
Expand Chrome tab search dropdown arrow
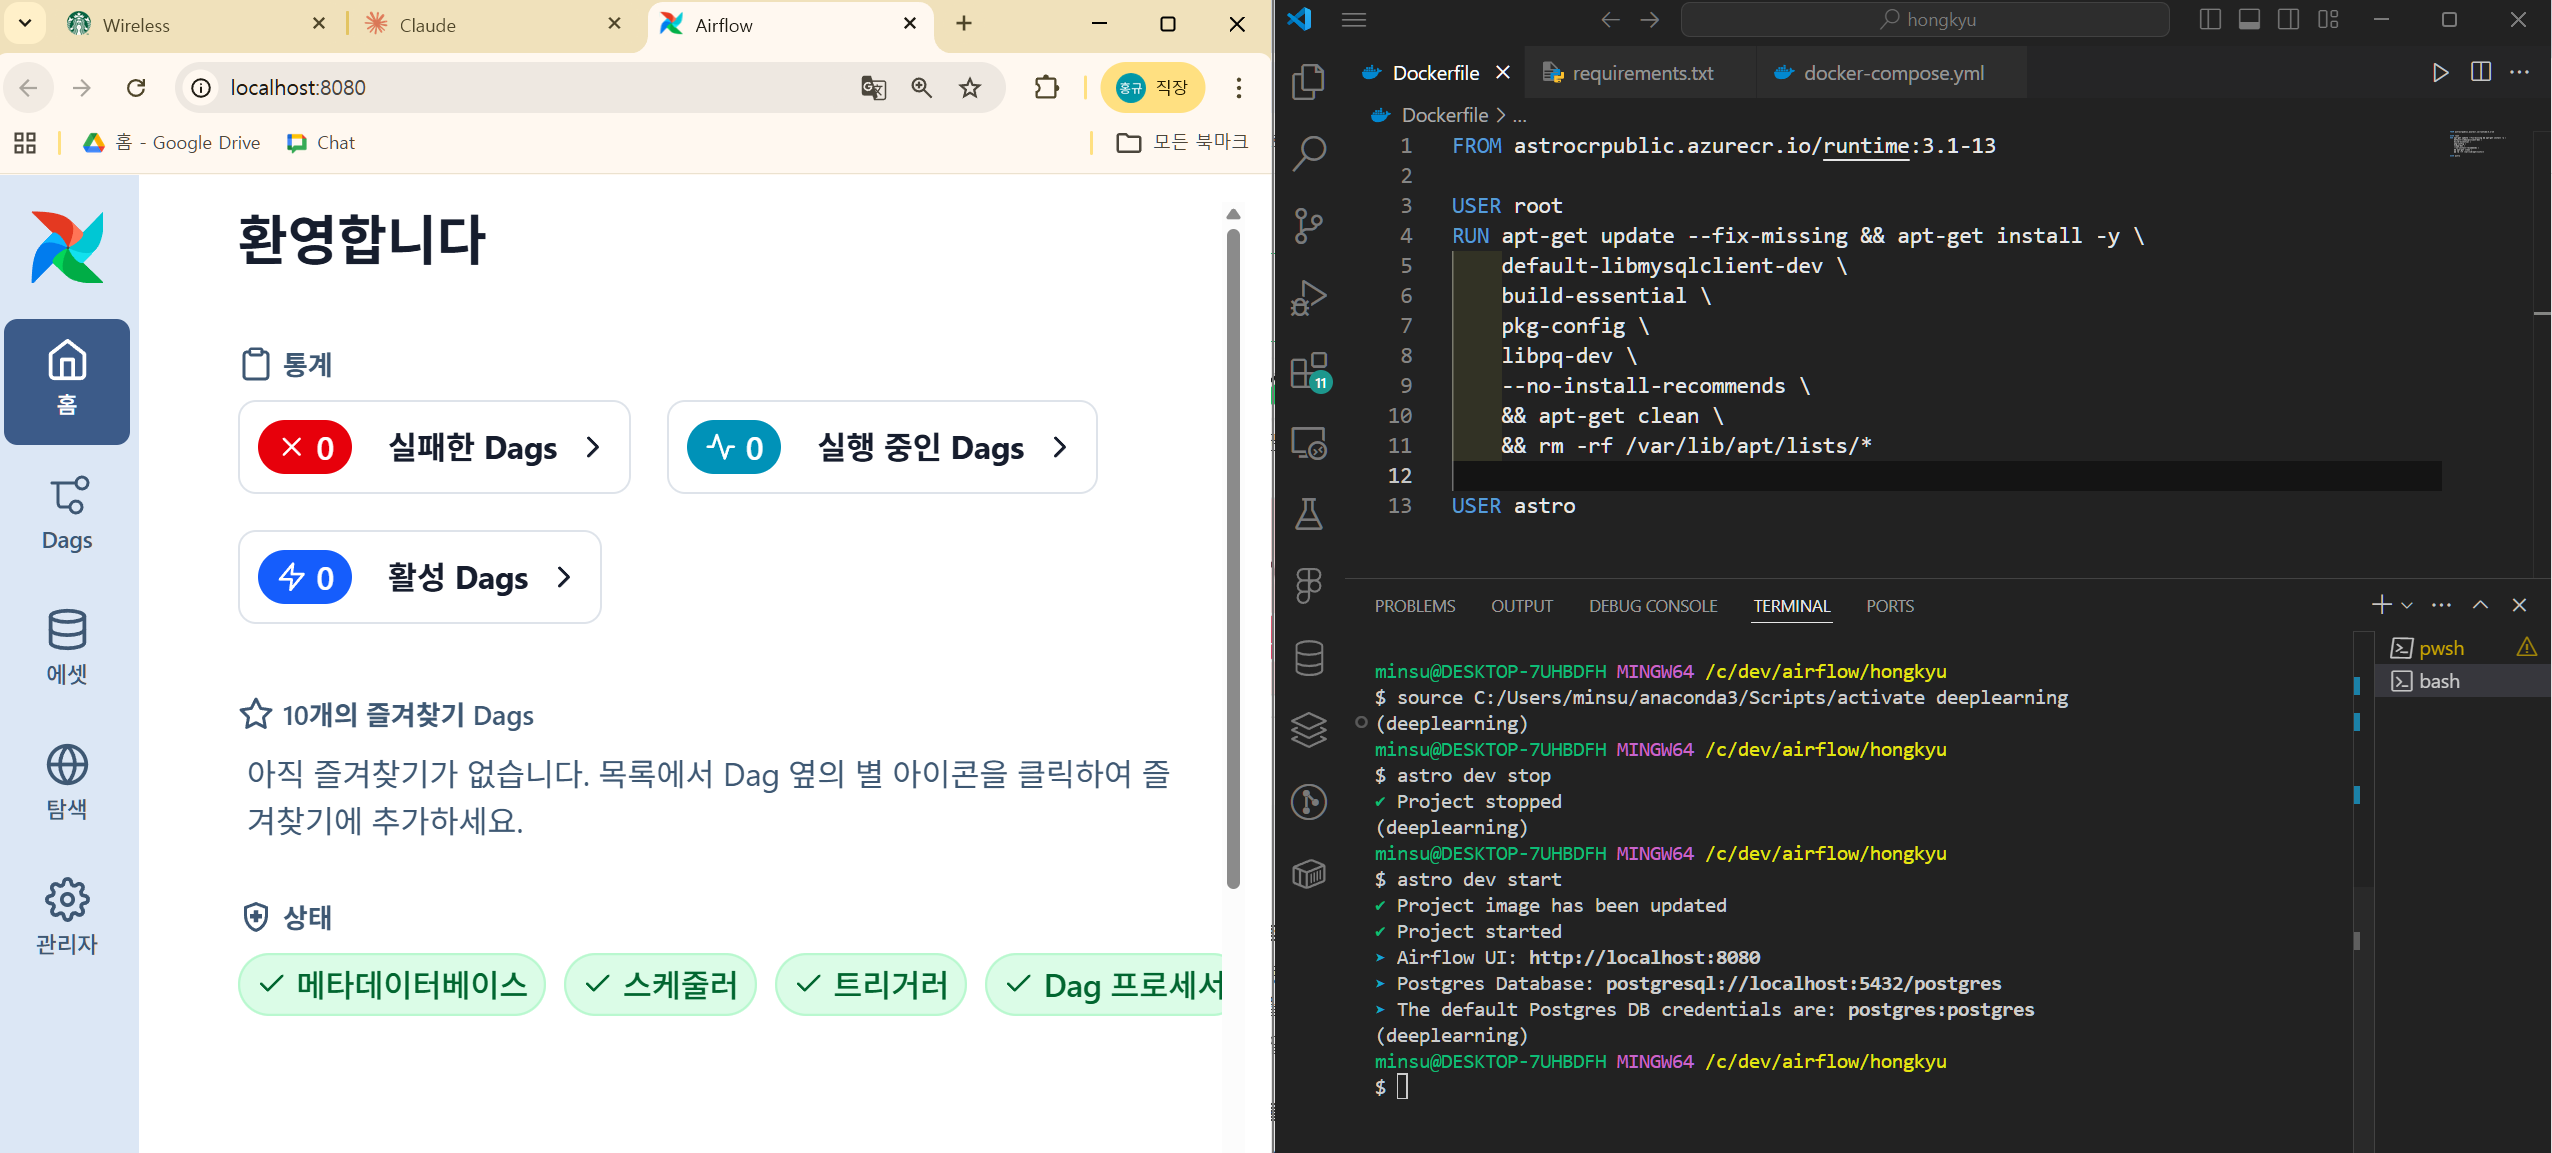(25, 23)
